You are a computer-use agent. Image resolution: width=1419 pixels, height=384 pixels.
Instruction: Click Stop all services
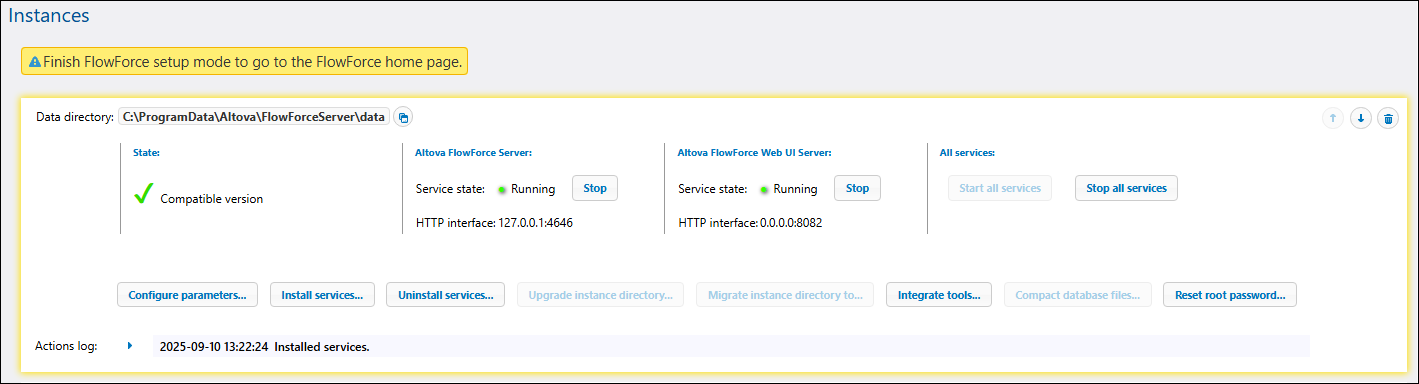(1126, 188)
